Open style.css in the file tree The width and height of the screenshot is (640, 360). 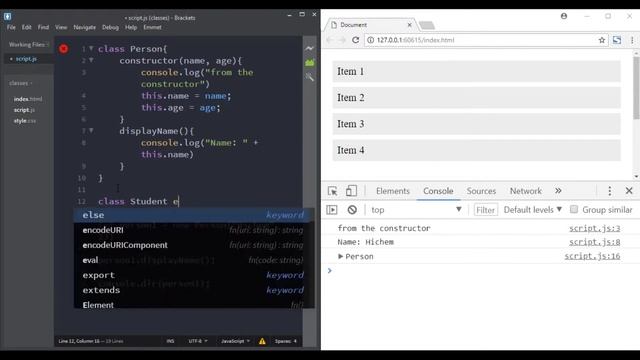[x=24, y=121]
